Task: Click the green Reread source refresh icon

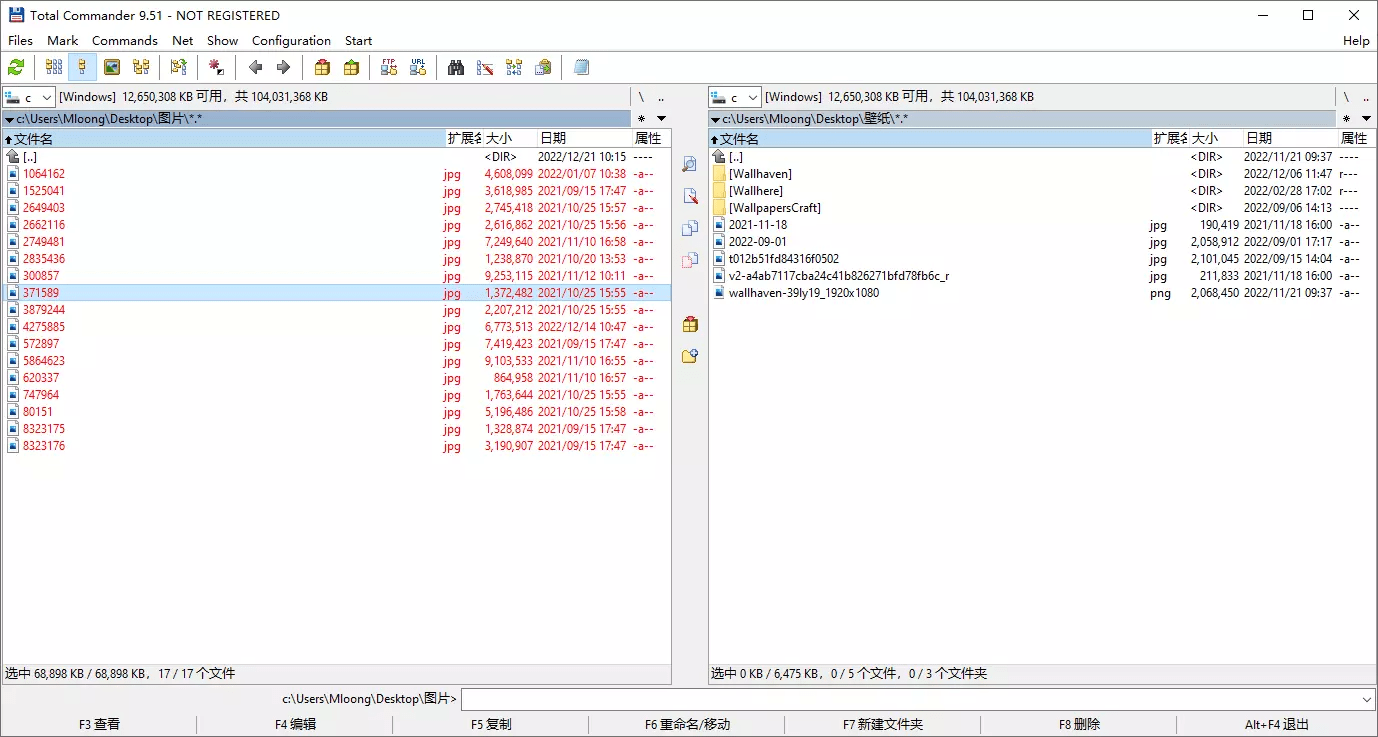Action: (16, 68)
